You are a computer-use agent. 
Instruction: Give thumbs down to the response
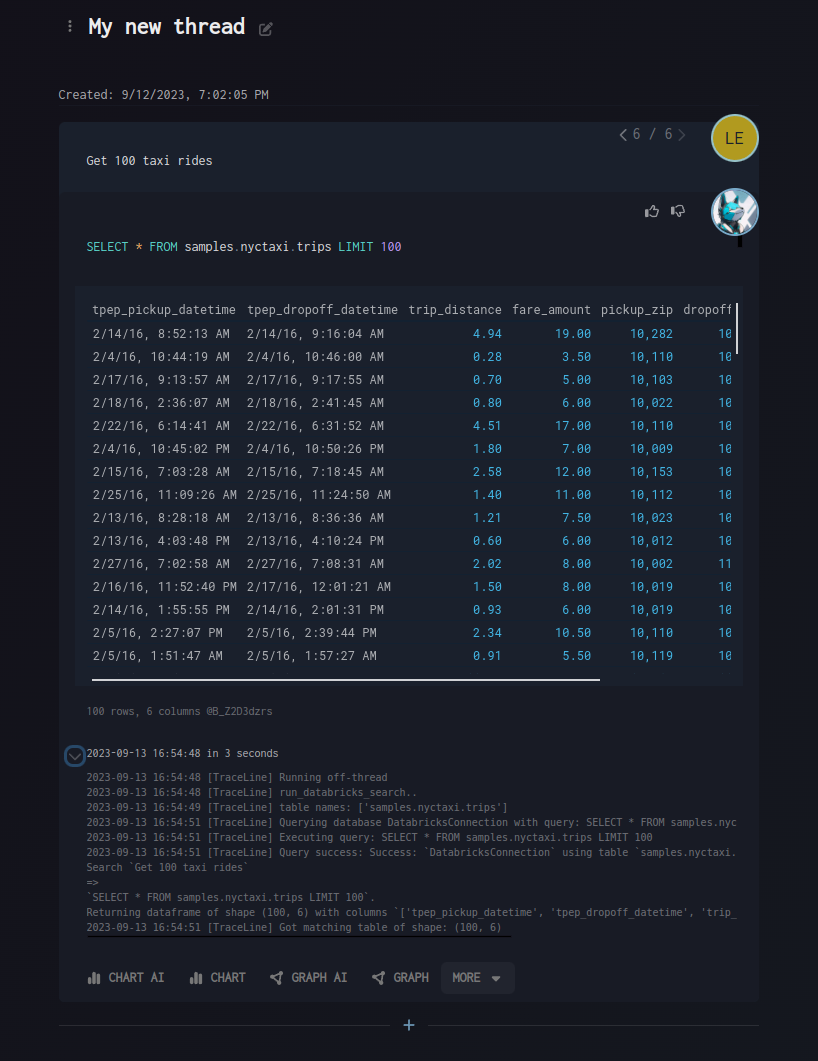pyautogui.click(x=678, y=212)
